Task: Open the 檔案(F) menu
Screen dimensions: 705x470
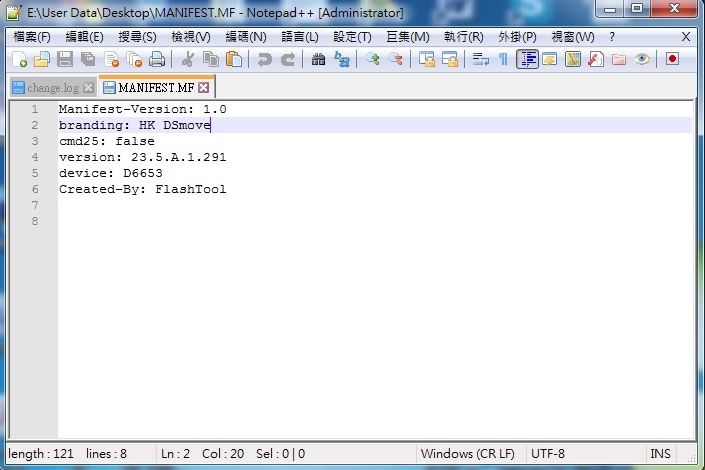Action: click(x=32, y=37)
